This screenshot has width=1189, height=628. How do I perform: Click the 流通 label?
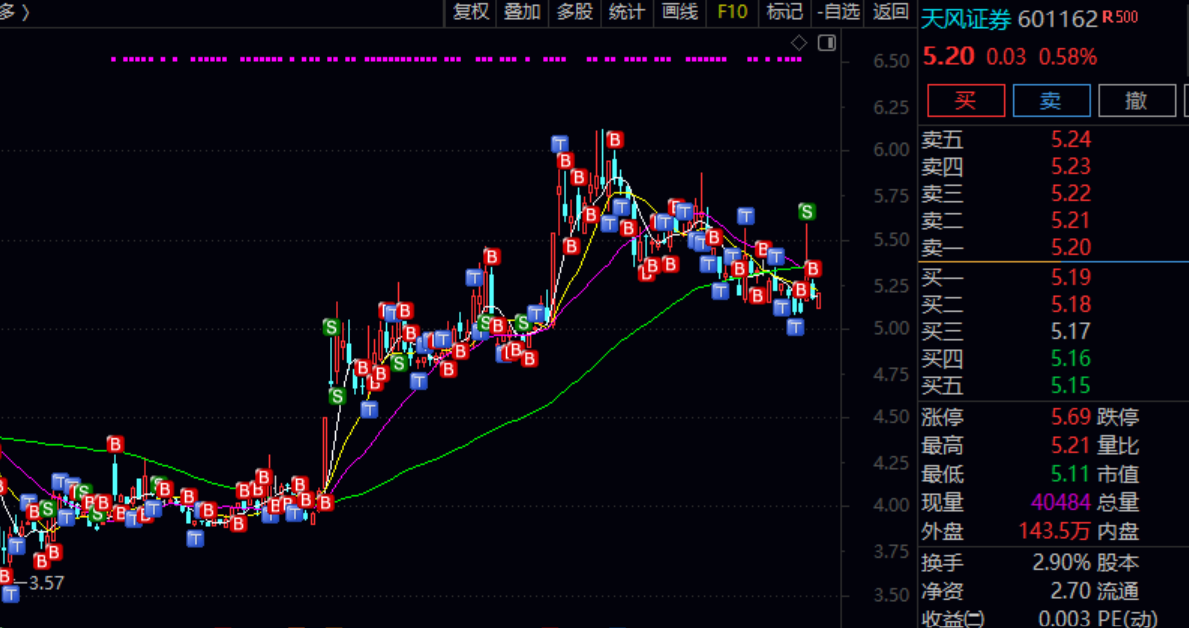(1118, 591)
